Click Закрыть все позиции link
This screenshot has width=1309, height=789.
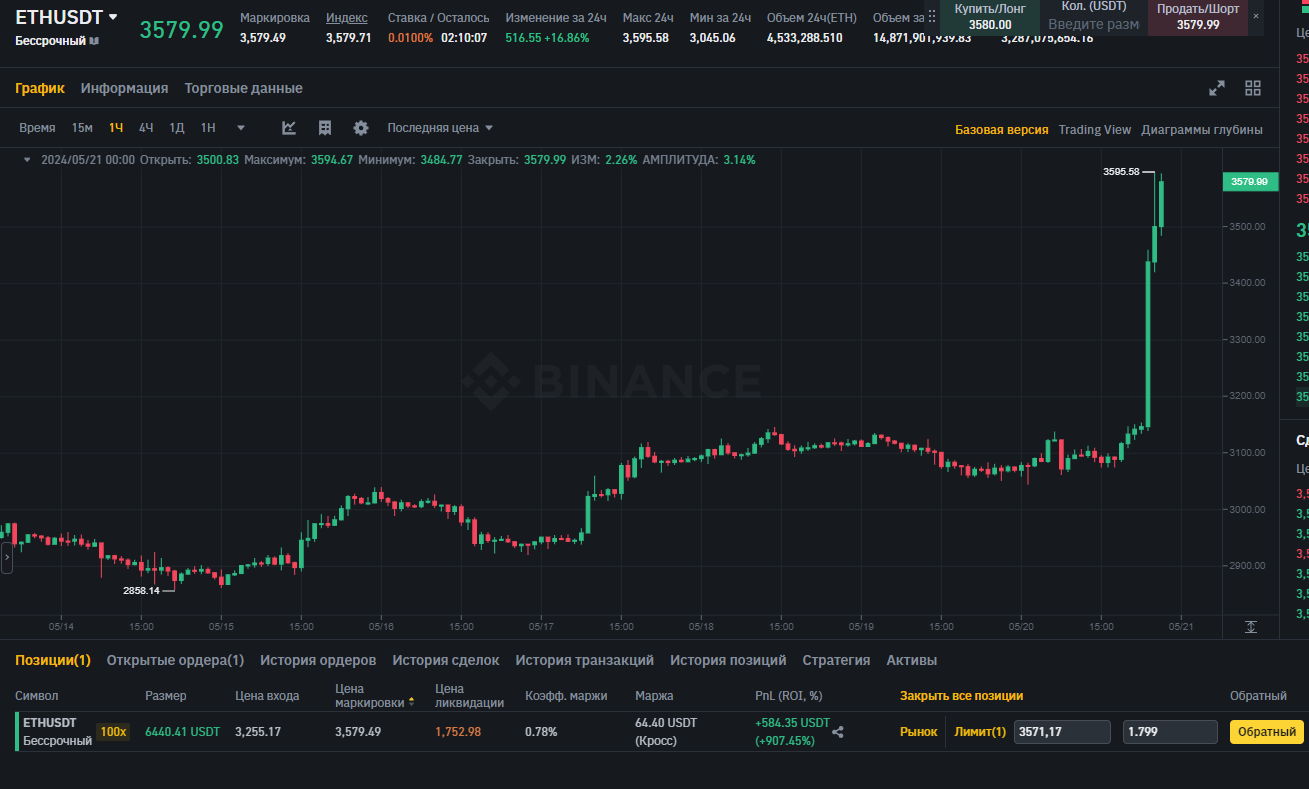[x=961, y=696]
